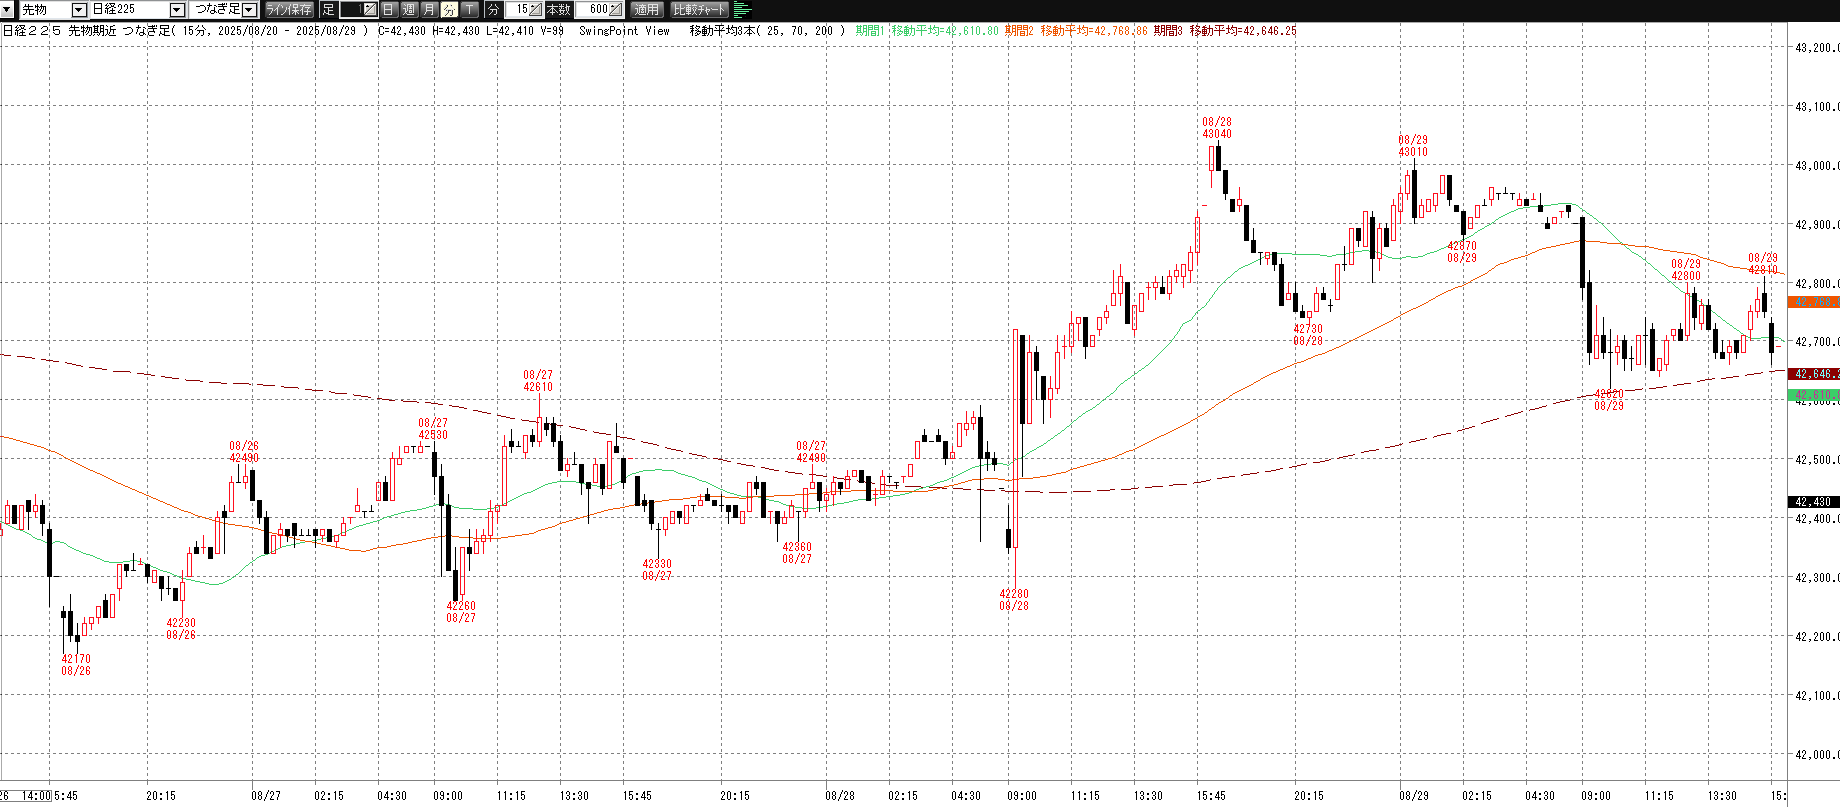Select the T tick timeframe button
This screenshot has width=1840, height=807.
469,9
